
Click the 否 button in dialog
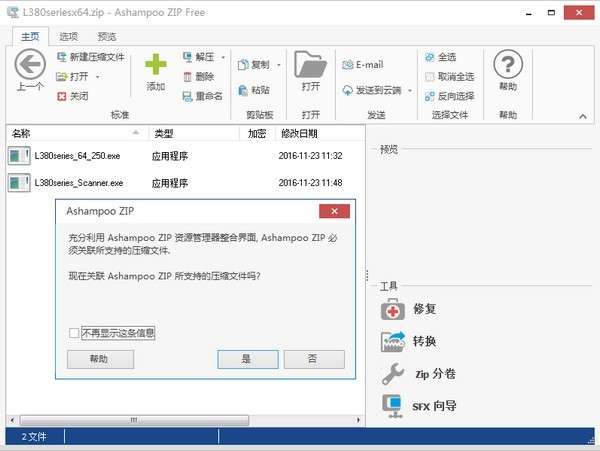coord(314,359)
